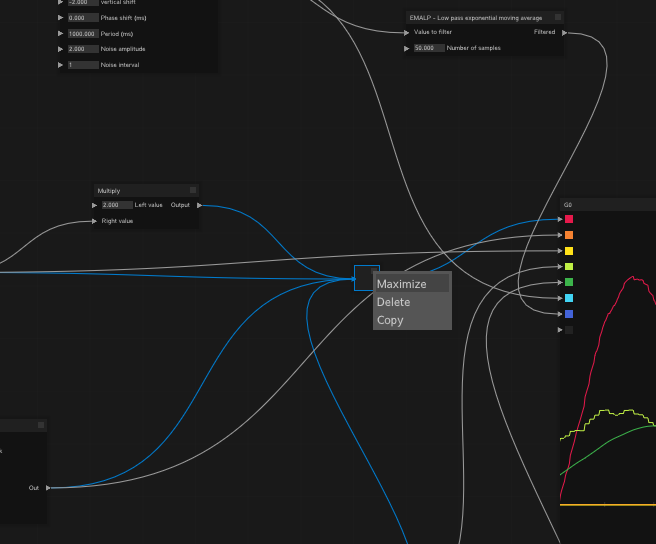The height and width of the screenshot is (544, 656).
Task: Click the Noise interval input pin
Action: click(60, 65)
